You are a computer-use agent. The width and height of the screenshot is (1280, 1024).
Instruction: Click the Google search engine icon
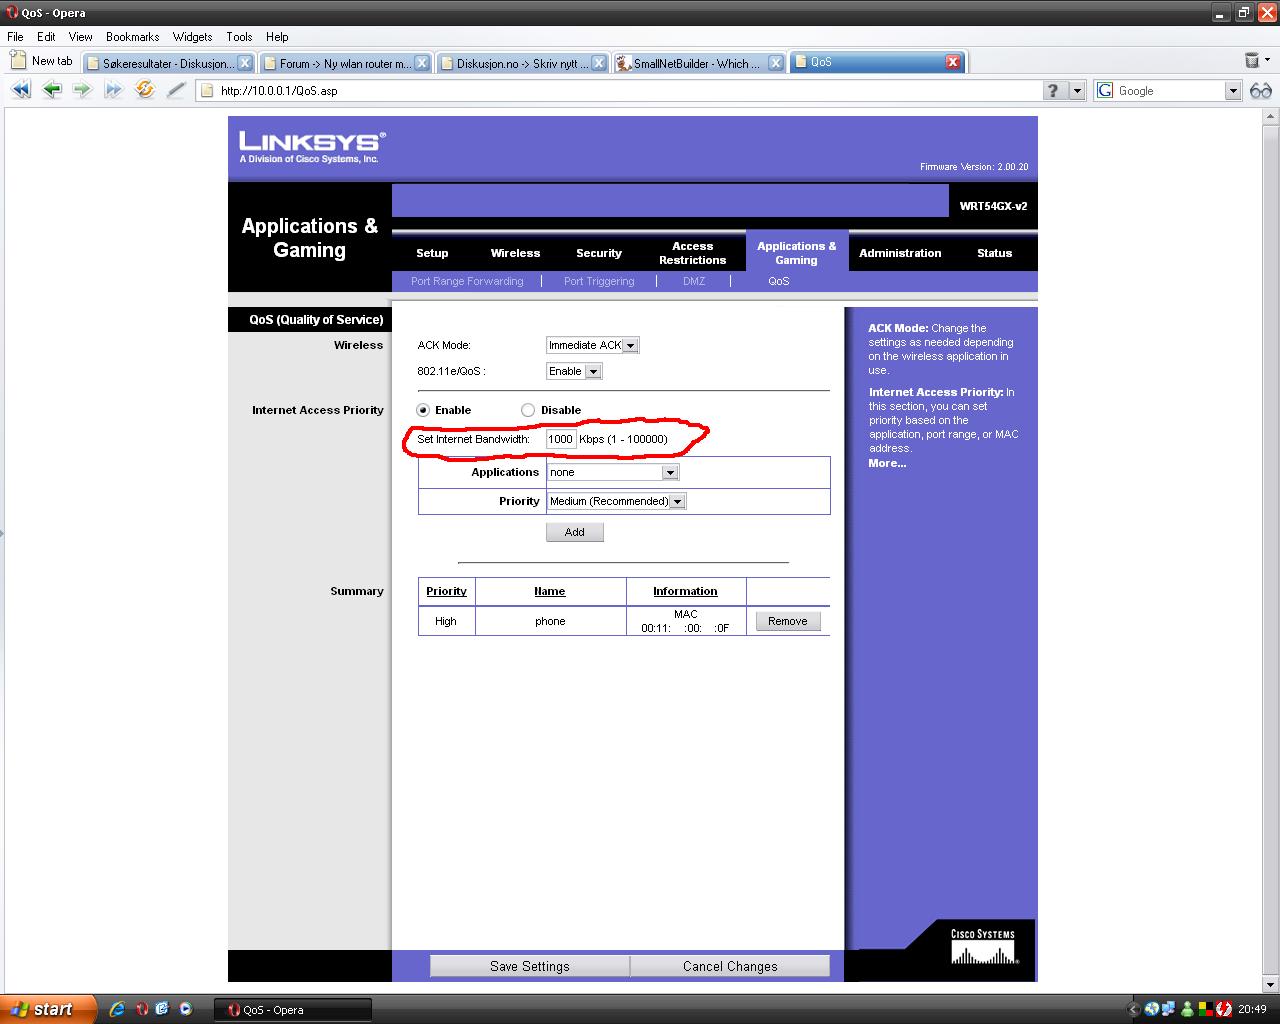click(1105, 90)
